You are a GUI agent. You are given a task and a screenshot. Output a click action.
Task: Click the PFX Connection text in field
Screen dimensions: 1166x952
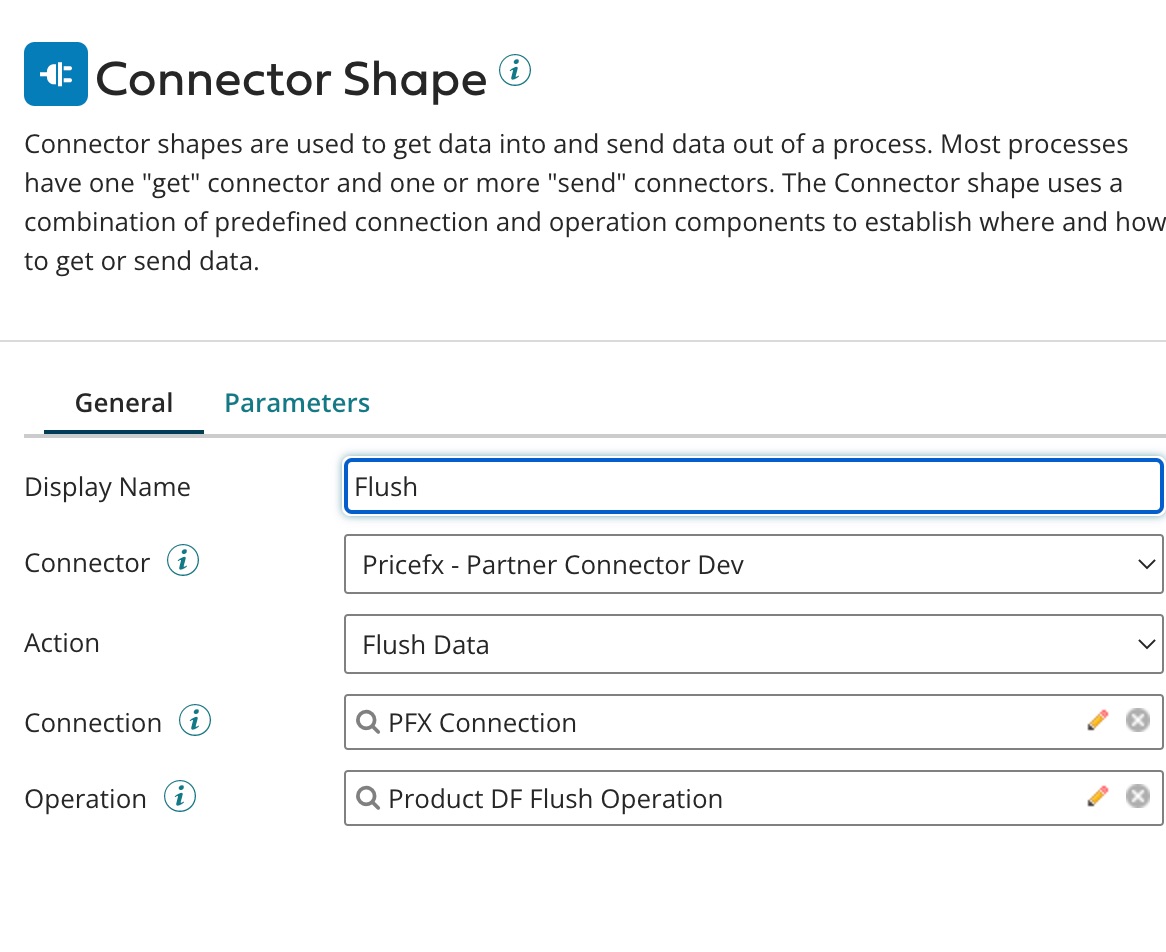click(x=482, y=723)
